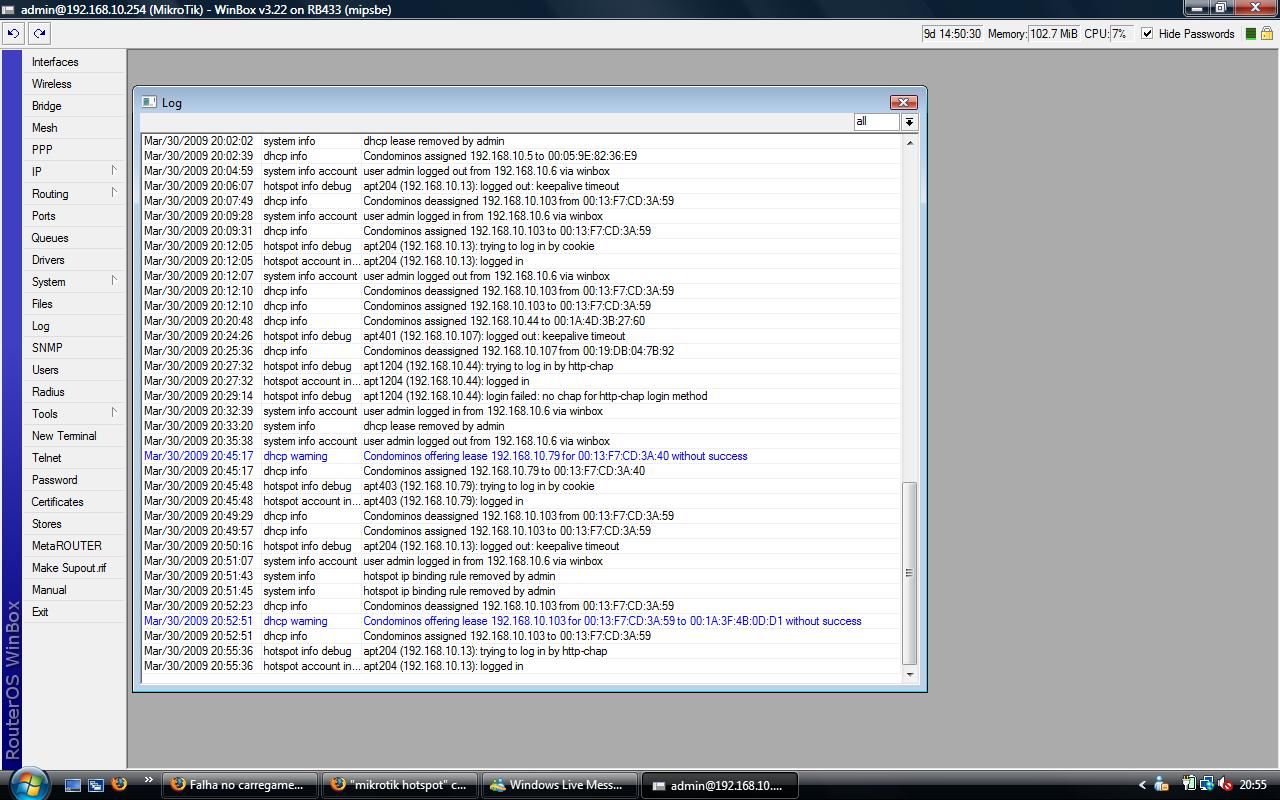This screenshot has width=1280, height=800.
Task: Switch to 'Falha no carregame...' Firefox taskbar button
Action: [240, 785]
